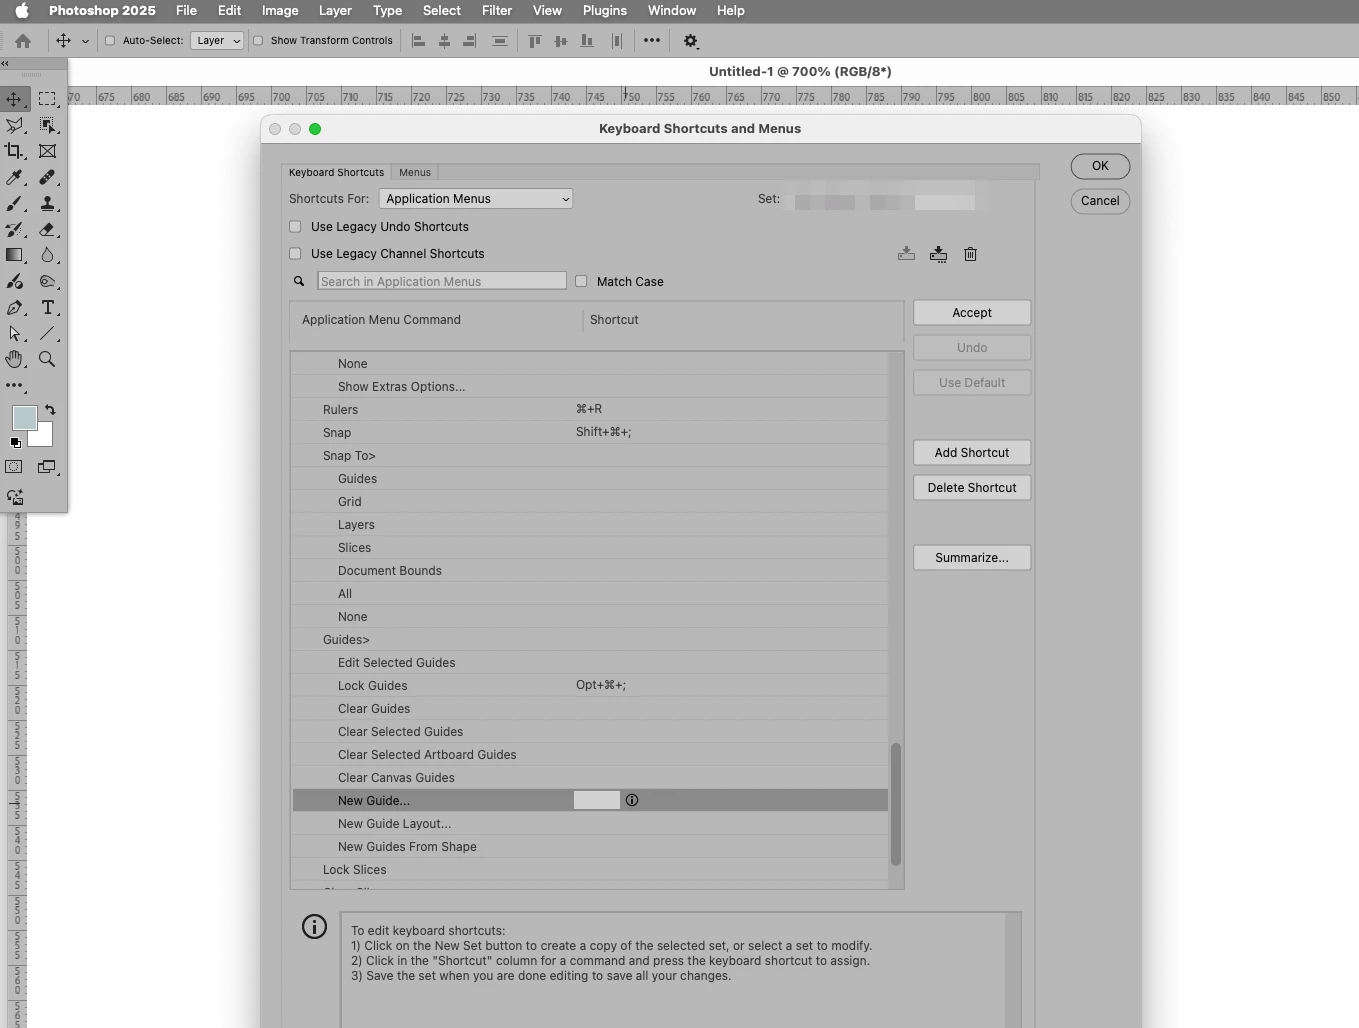
Task: Open the options bar gear settings
Action: pos(690,41)
